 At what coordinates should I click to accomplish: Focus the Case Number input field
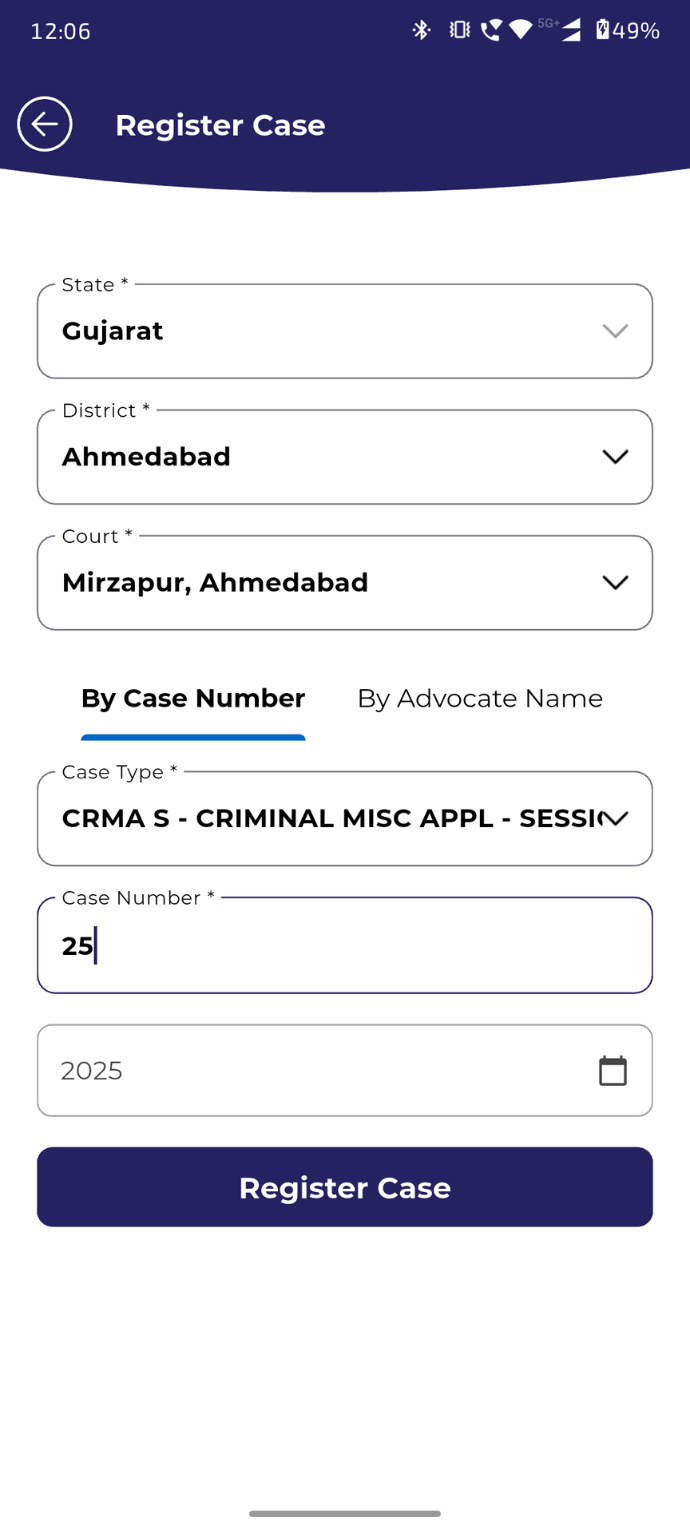(344, 946)
